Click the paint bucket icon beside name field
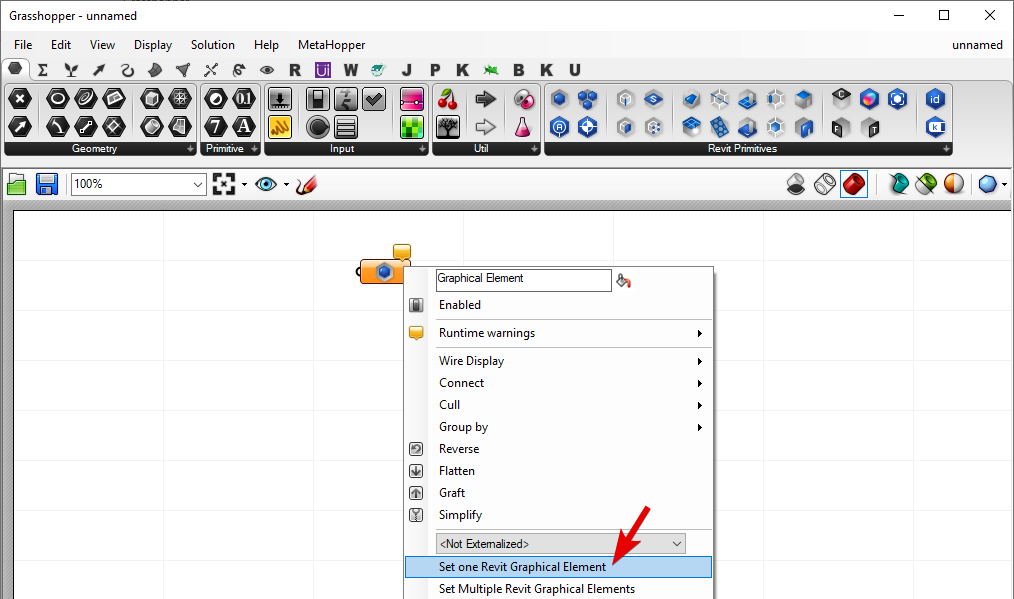 [x=624, y=281]
